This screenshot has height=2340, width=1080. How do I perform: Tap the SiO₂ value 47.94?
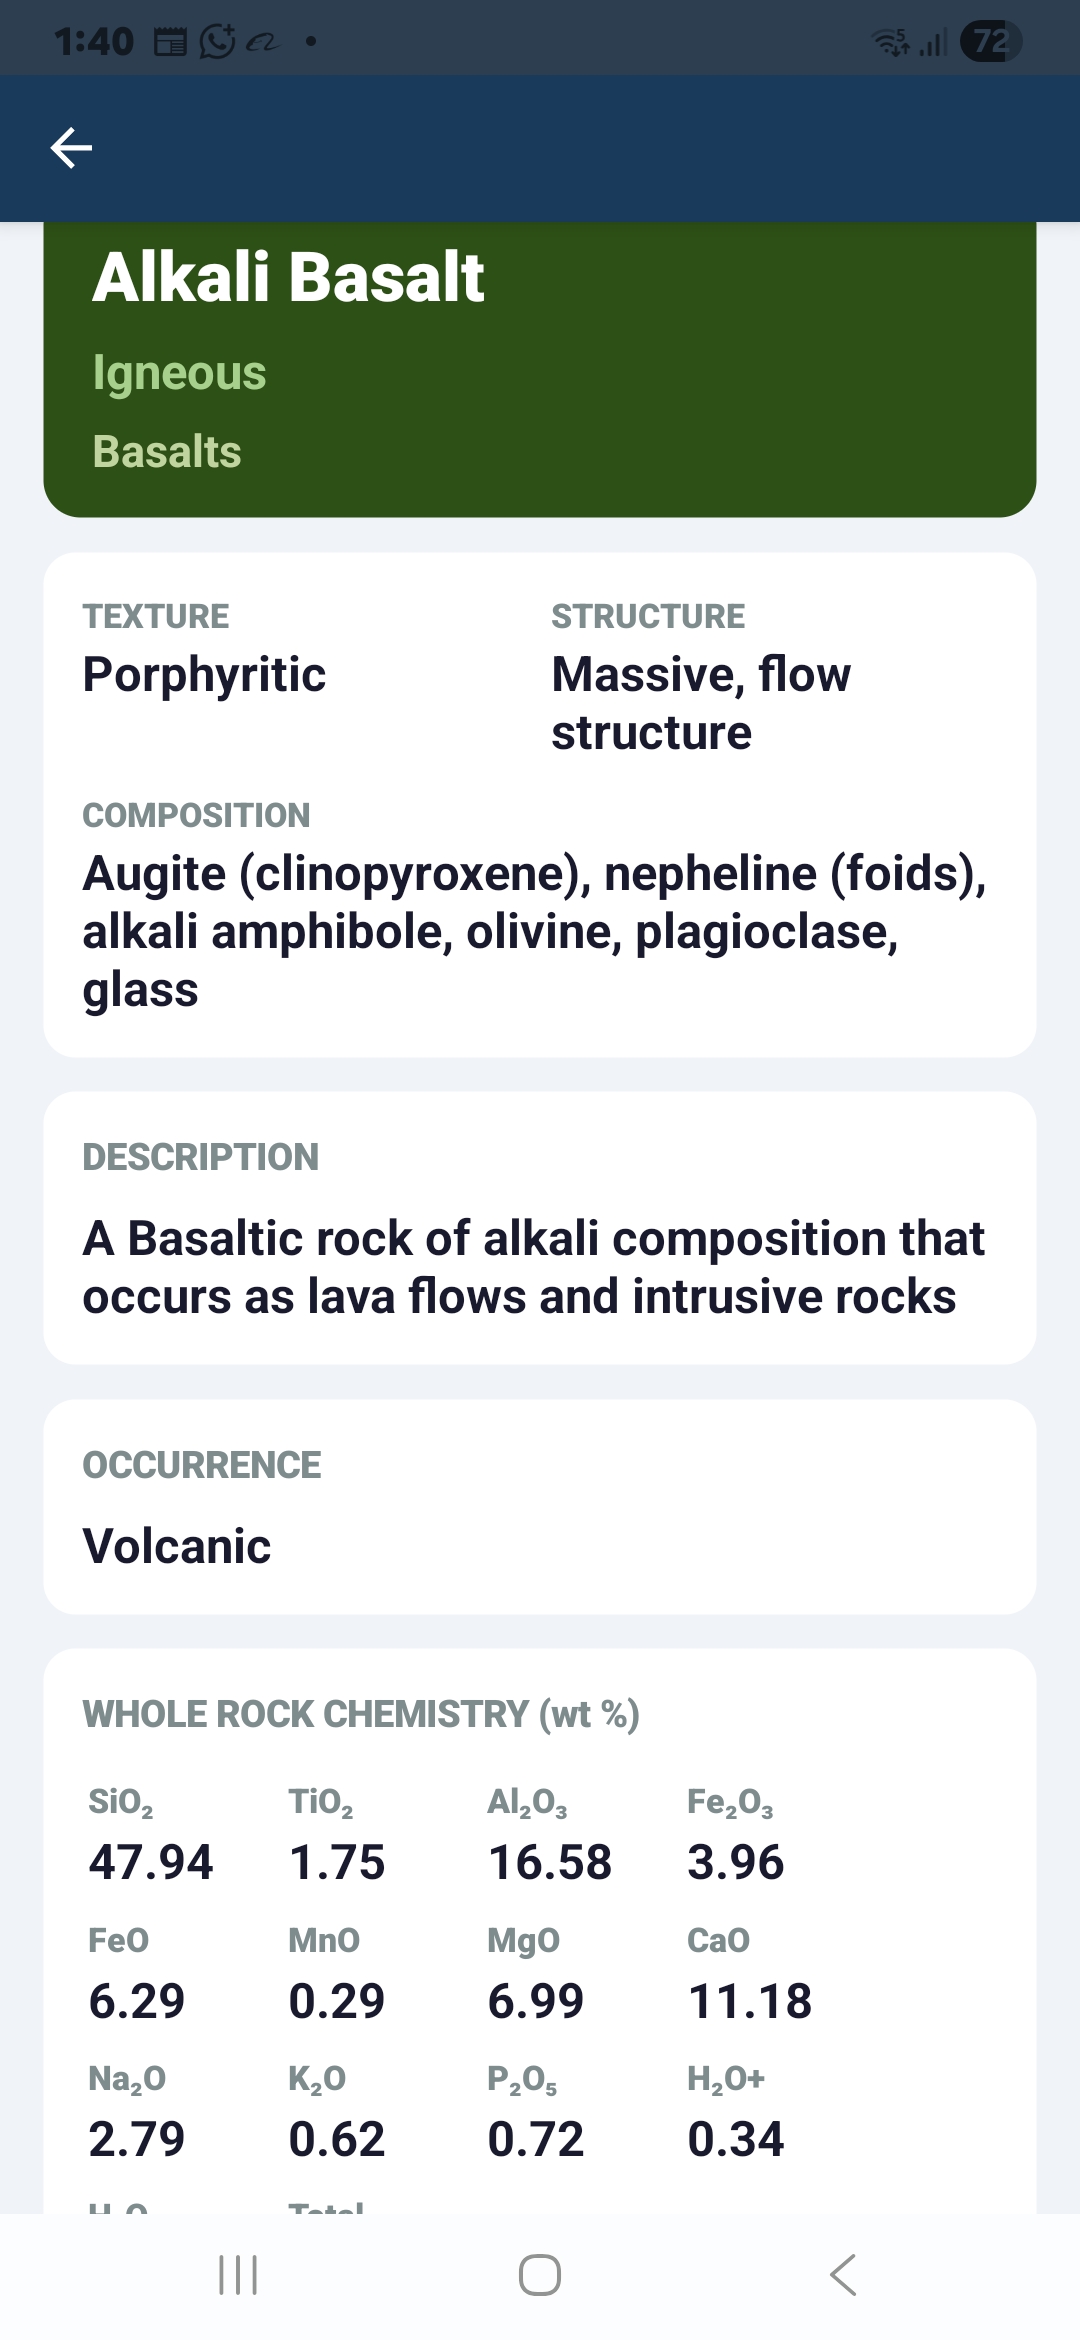tap(151, 1862)
